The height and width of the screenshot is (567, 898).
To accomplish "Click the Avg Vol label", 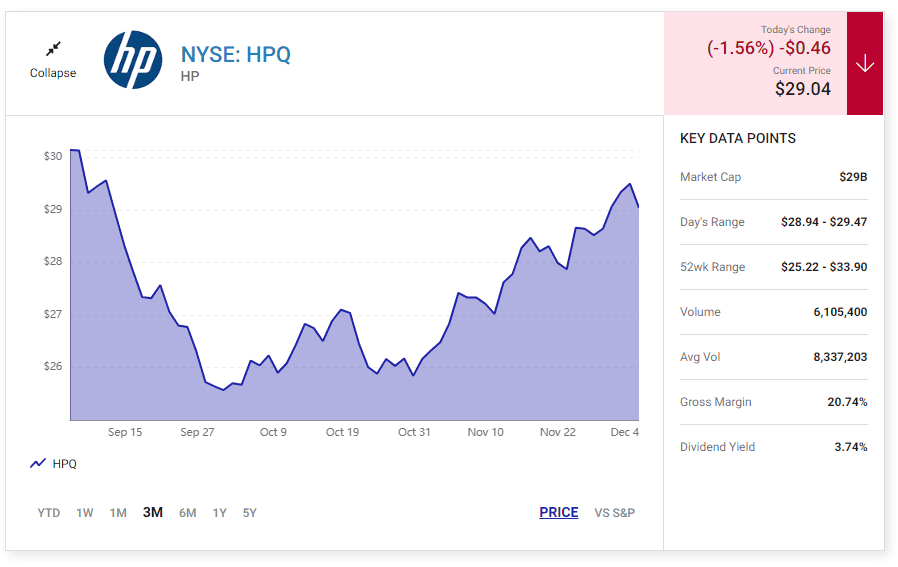I will click(x=700, y=357).
